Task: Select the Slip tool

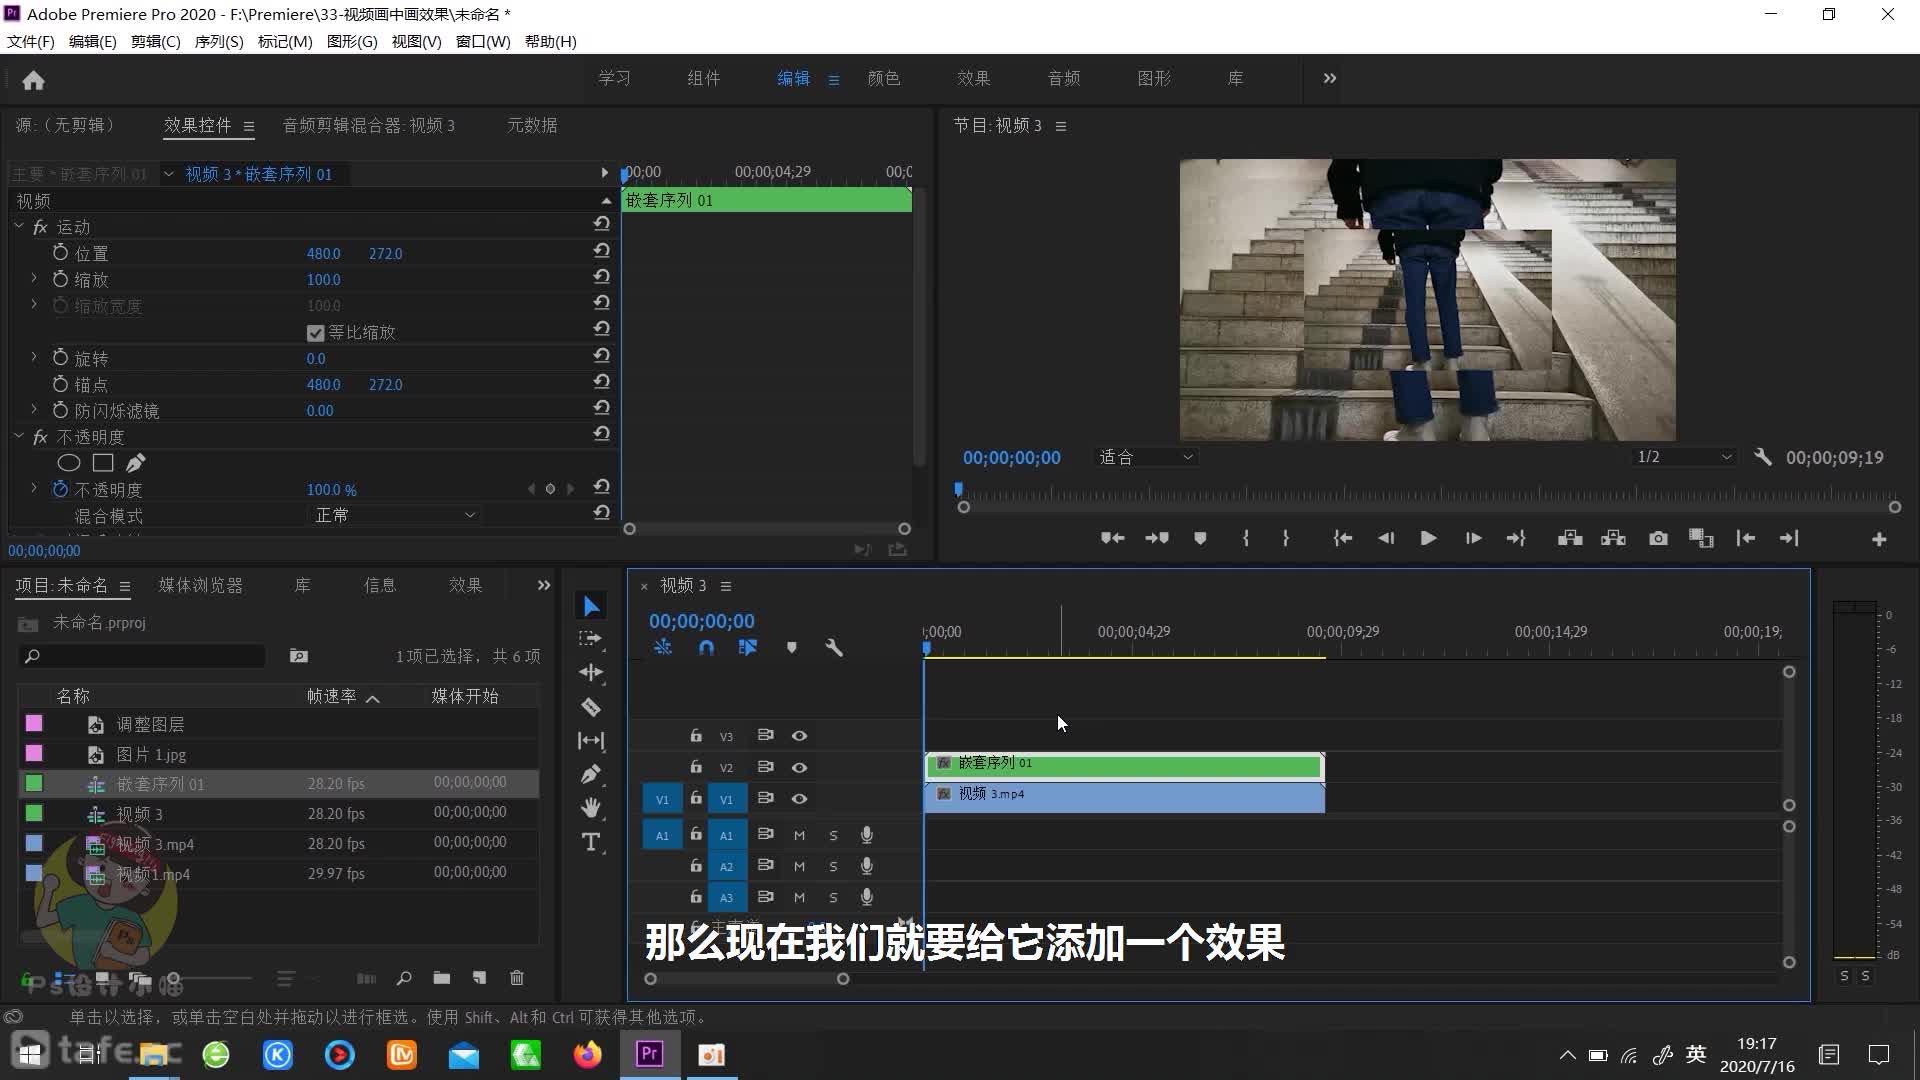Action: (x=591, y=741)
